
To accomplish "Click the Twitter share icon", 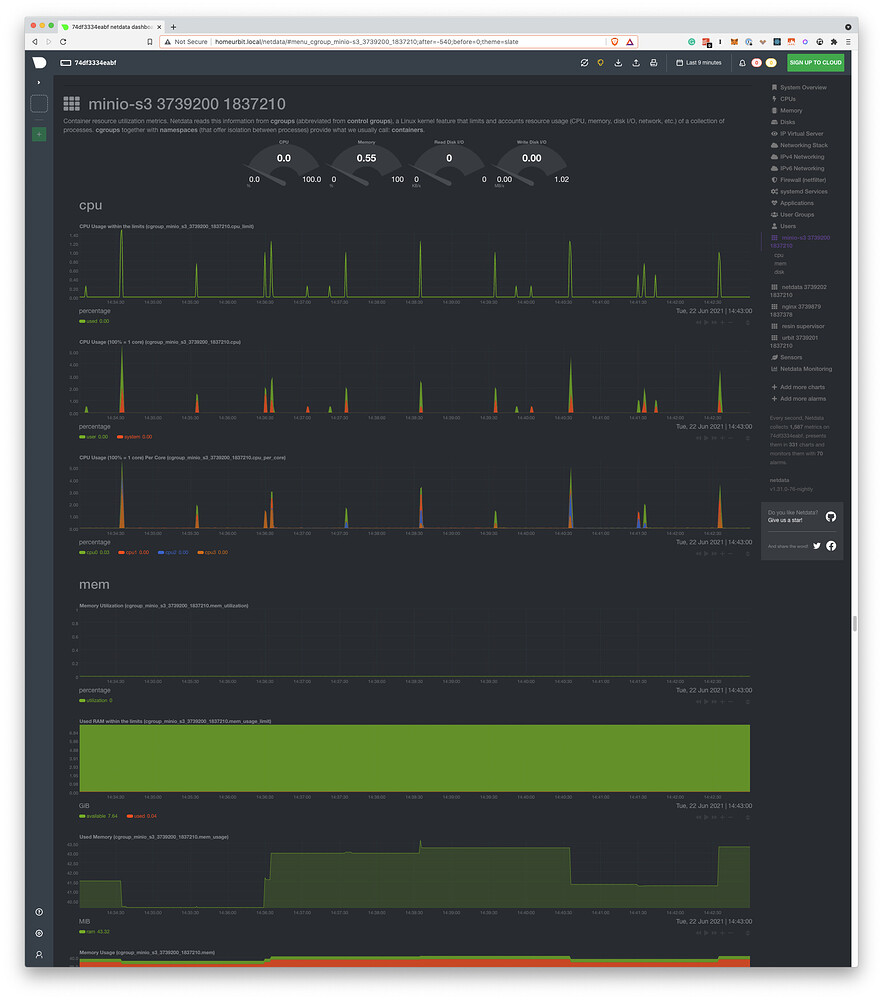I will point(817,546).
